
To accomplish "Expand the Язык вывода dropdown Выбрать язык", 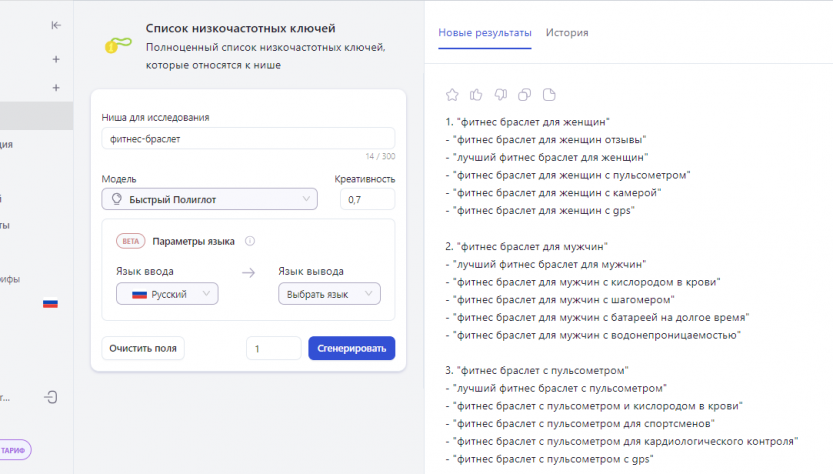I will click(328, 294).
